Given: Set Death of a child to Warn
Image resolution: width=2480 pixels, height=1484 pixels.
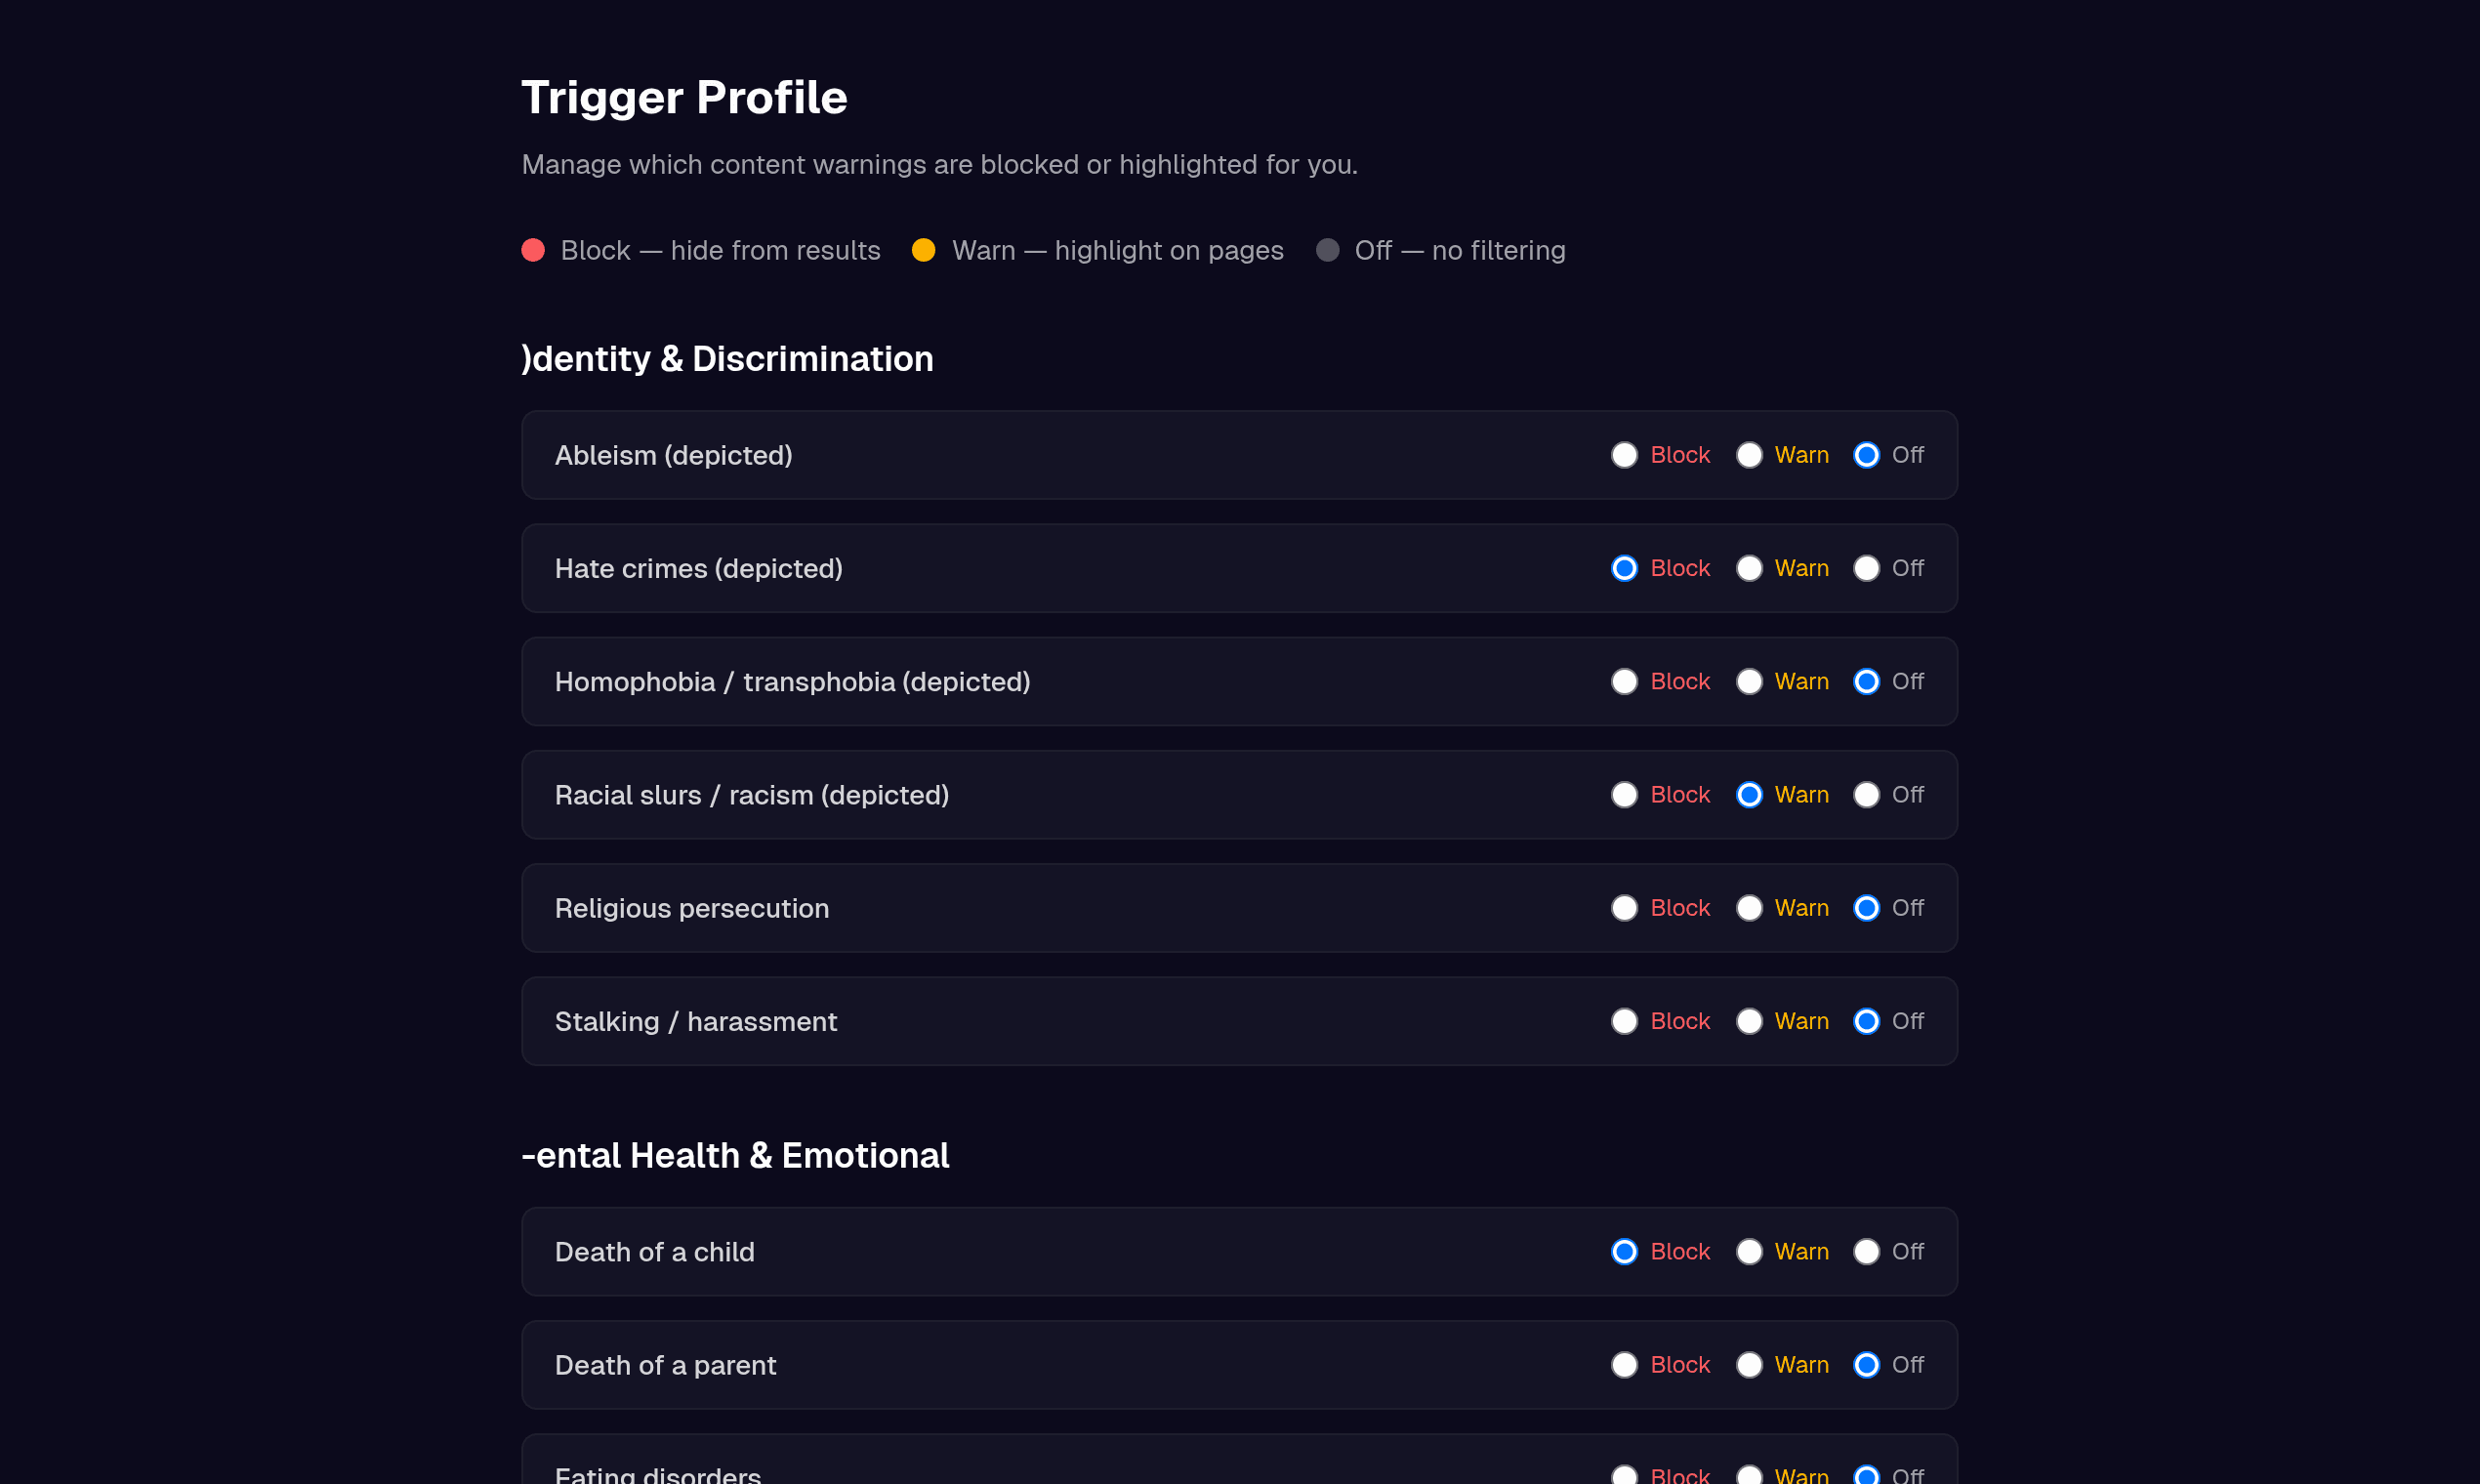Looking at the screenshot, I should coord(1749,1252).
